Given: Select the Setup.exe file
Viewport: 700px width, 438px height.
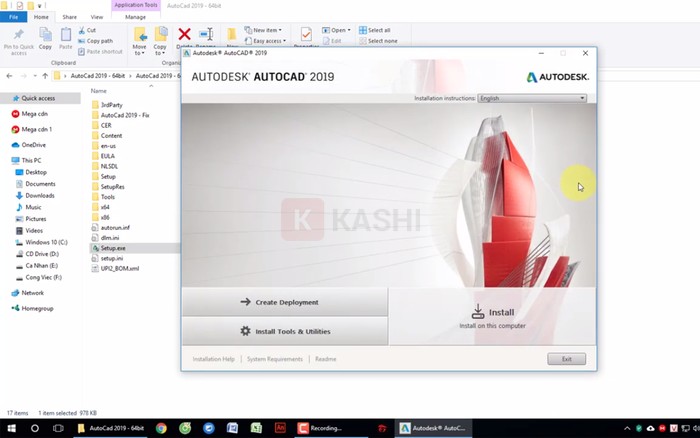Looking at the screenshot, I should (x=112, y=248).
